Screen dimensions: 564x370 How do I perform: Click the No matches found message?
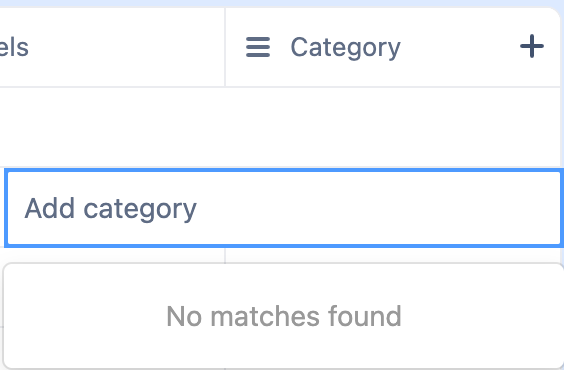[x=284, y=316]
